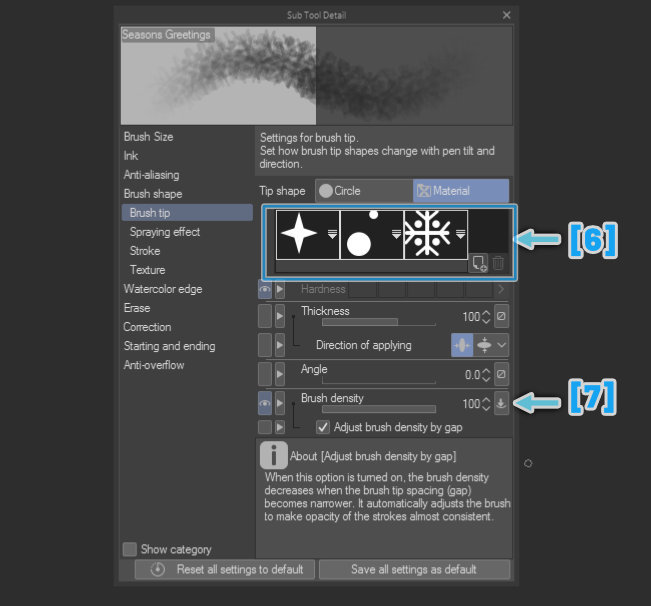Open the snowflake tip material menu arrow
The height and width of the screenshot is (606, 651).
[460, 234]
